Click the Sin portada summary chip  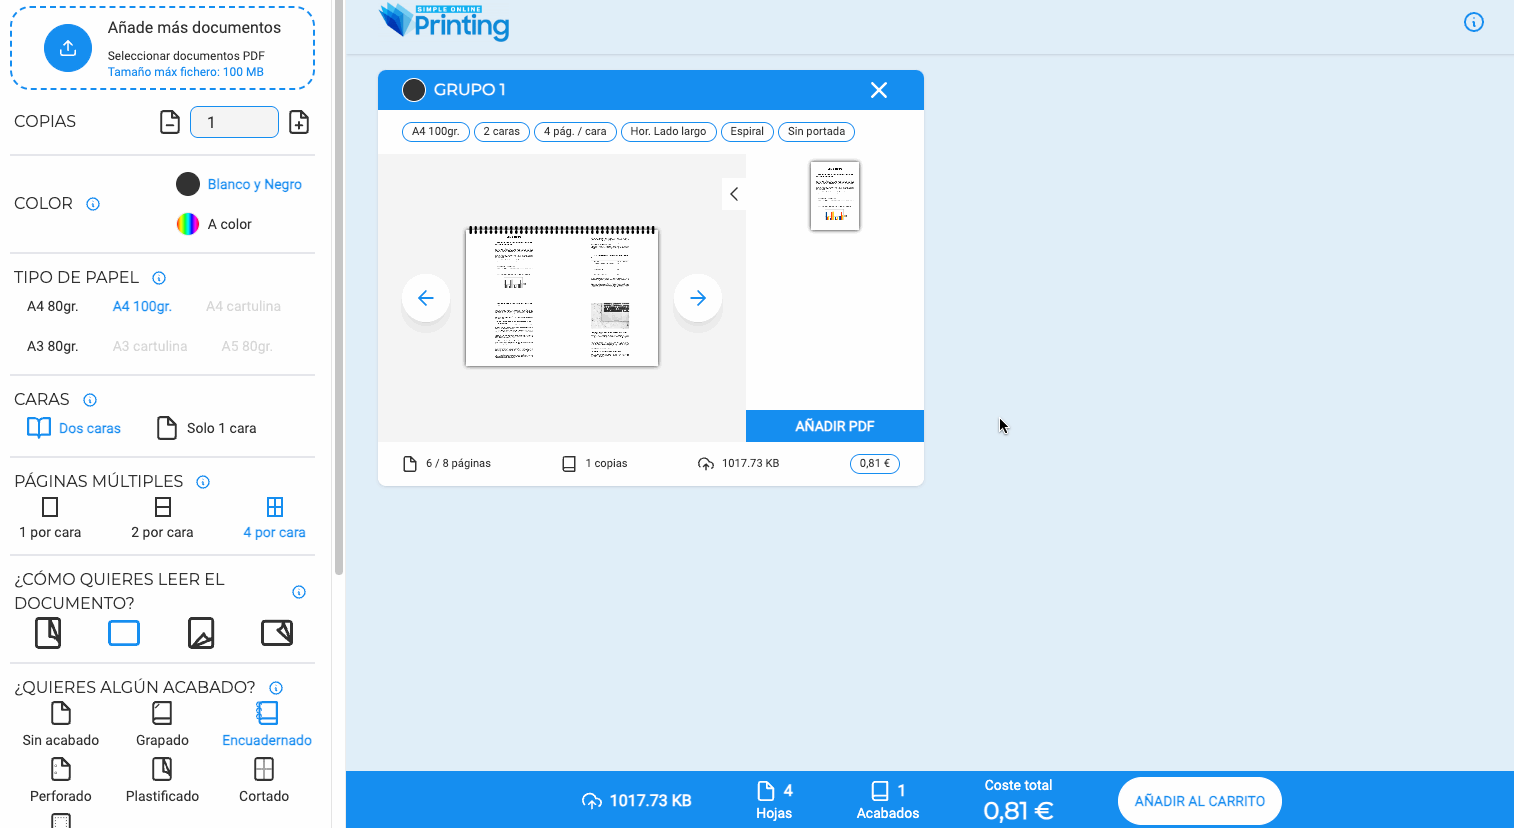coord(816,132)
